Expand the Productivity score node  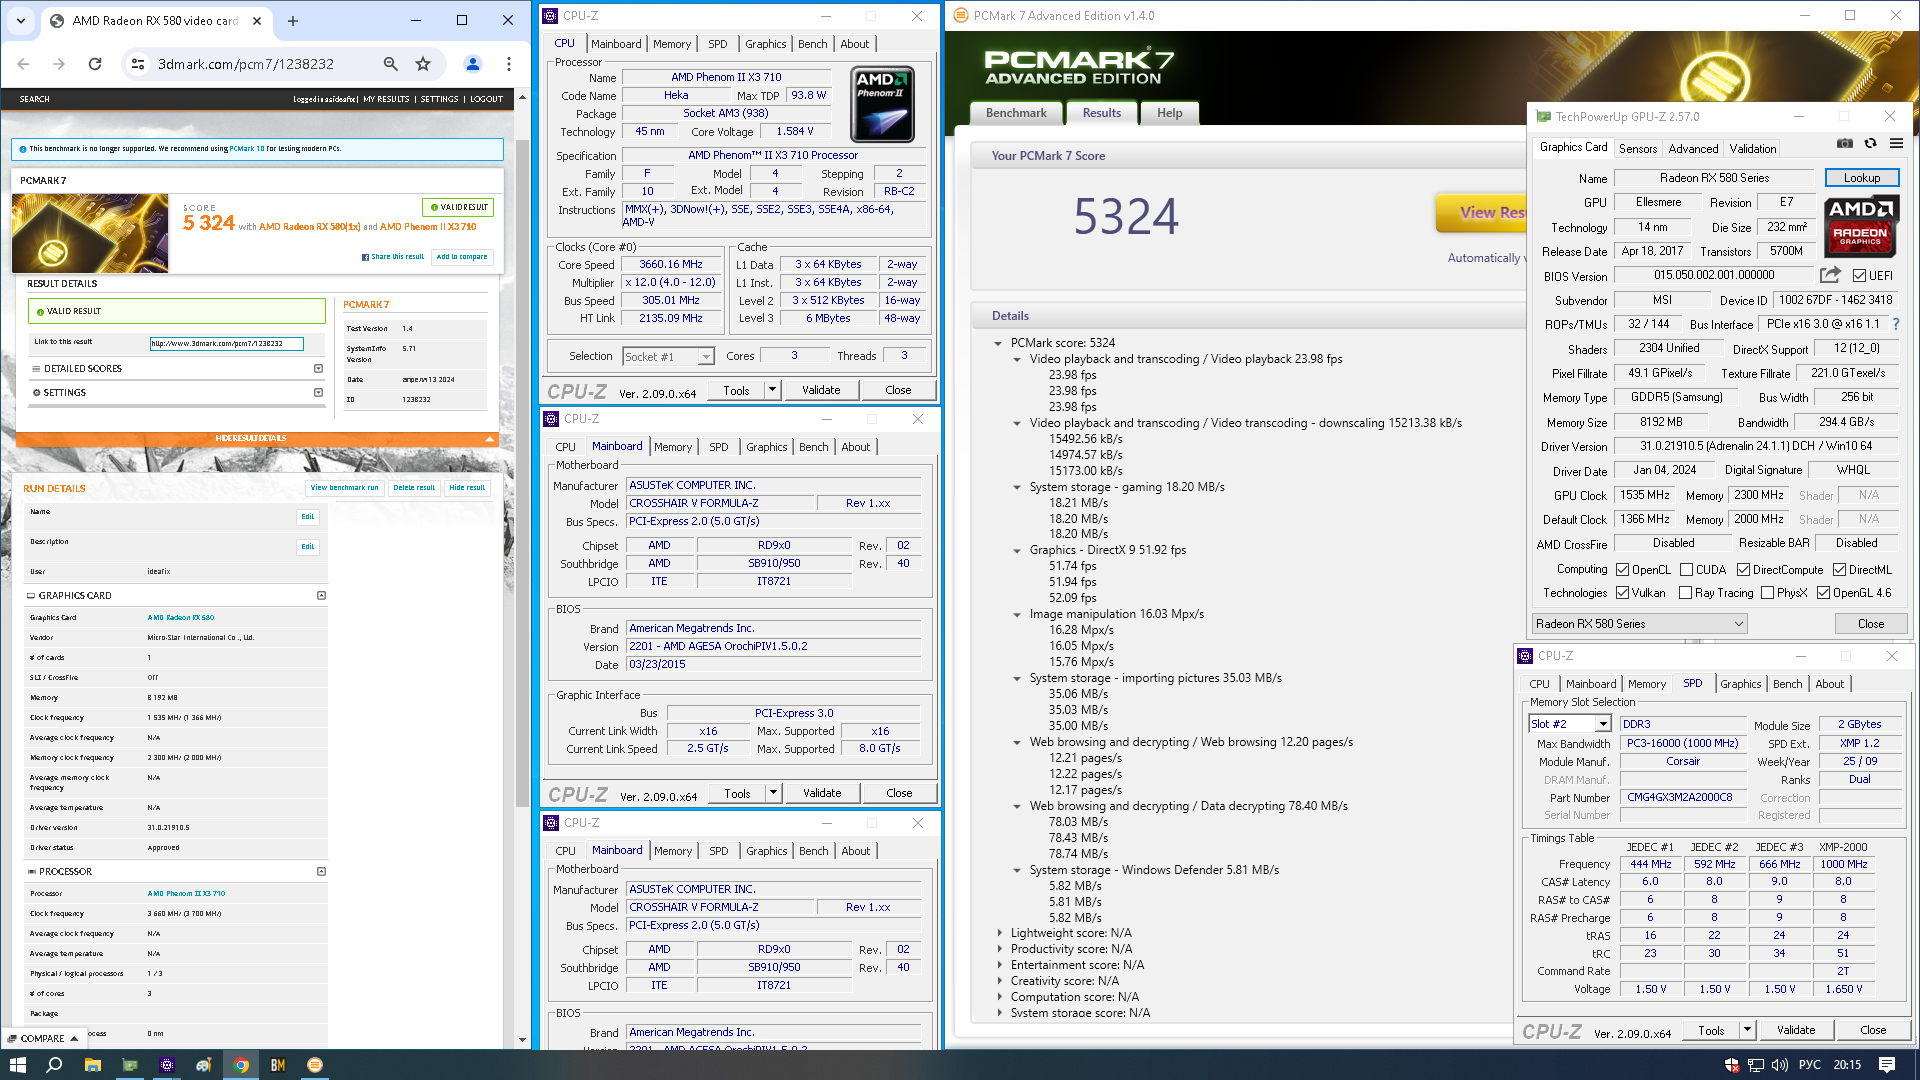999,949
